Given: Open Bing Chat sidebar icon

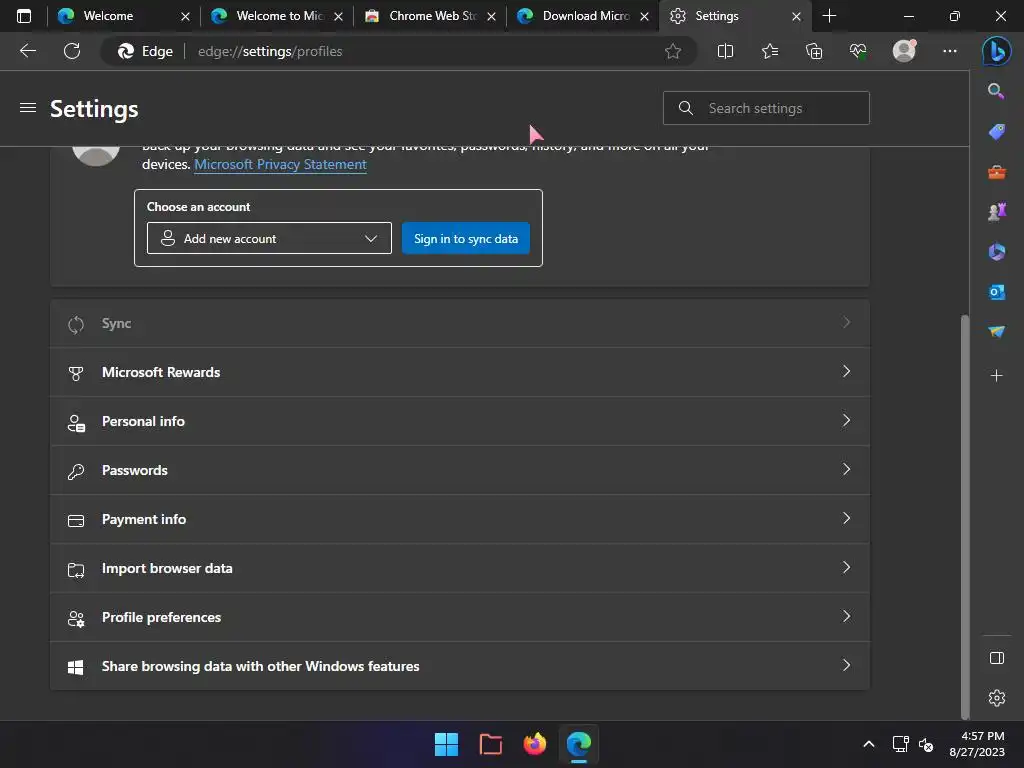Looking at the screenshot, I should point(997,51).
